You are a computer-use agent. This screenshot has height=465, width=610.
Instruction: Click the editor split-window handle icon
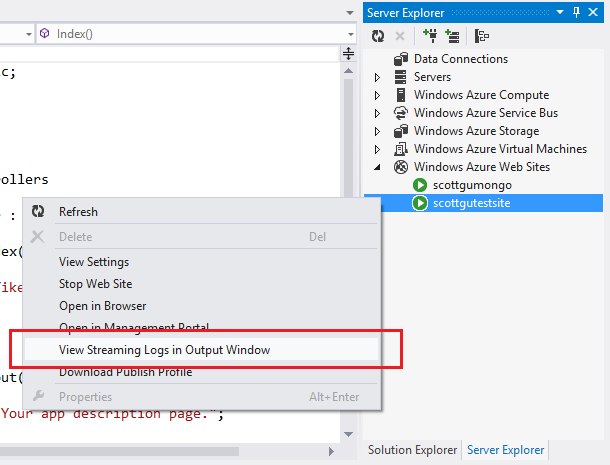(x=349, y=53)
